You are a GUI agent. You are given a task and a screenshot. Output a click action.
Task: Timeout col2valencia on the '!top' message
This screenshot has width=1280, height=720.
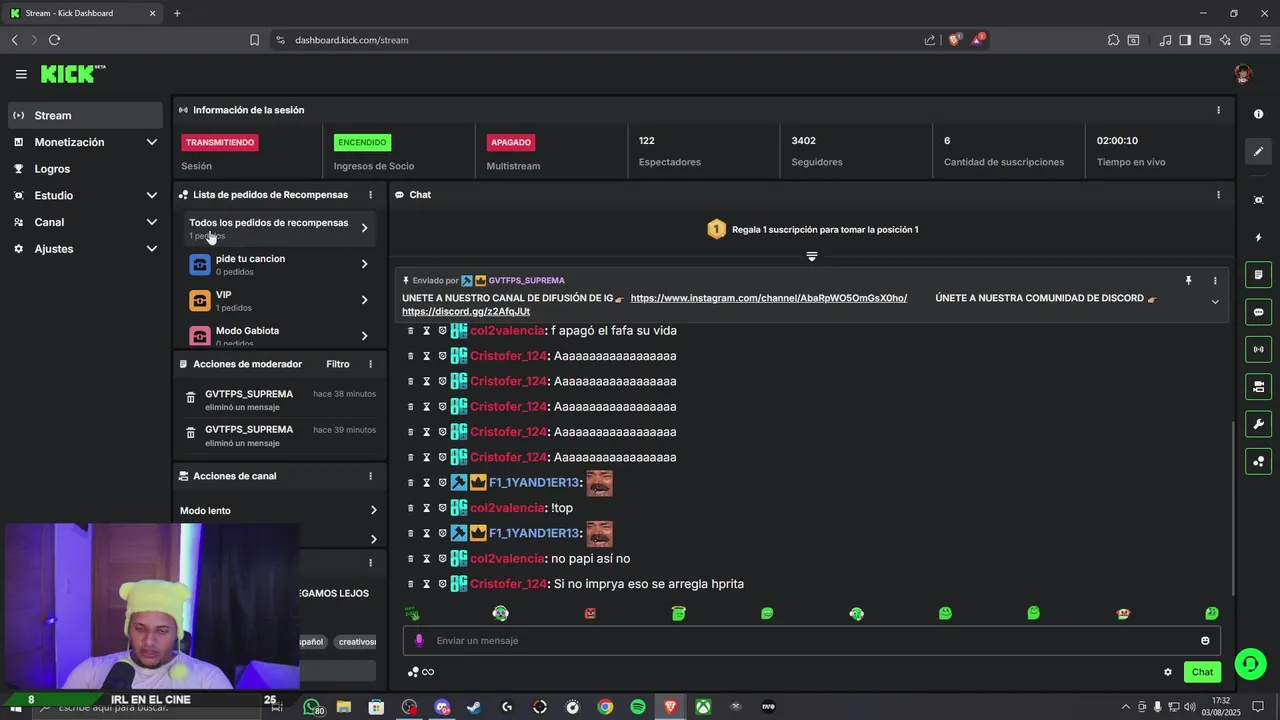[x=426, y=508]
